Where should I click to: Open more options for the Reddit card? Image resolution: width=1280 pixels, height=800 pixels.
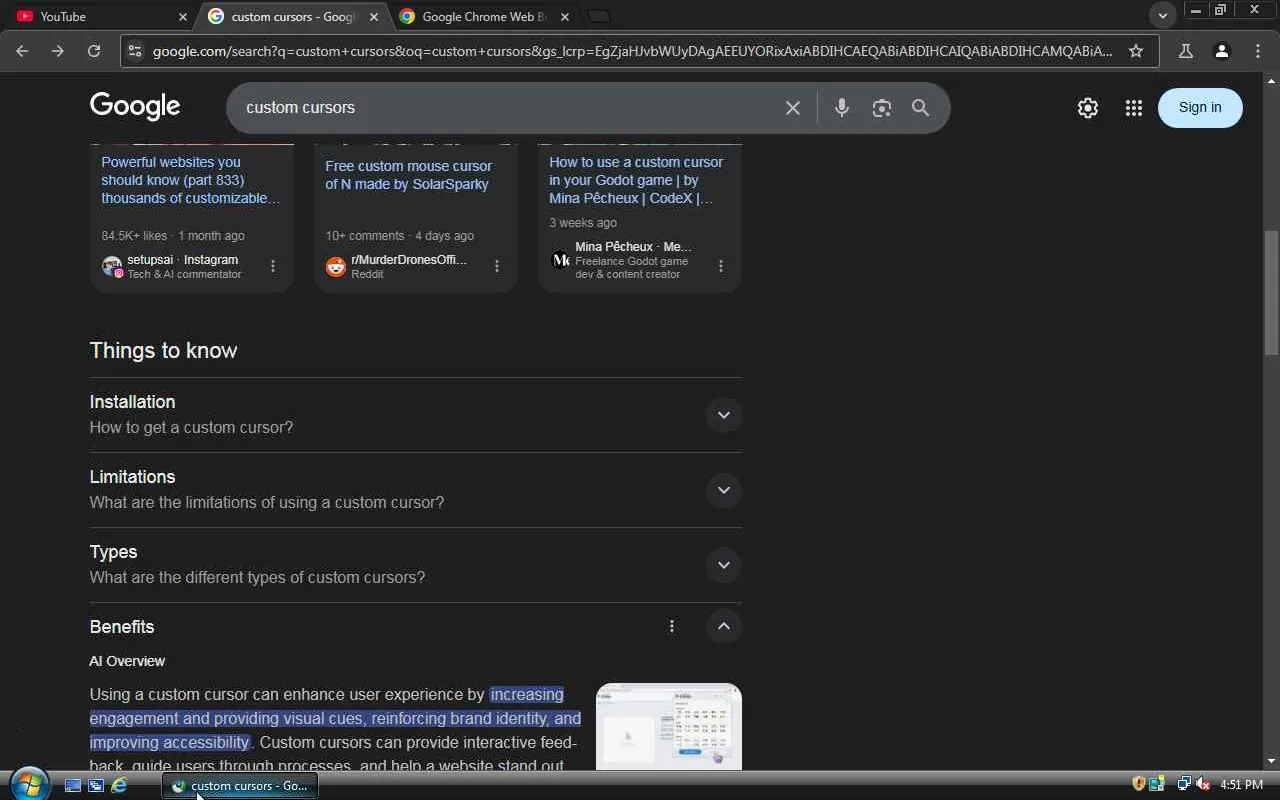[x=497, y=266]
